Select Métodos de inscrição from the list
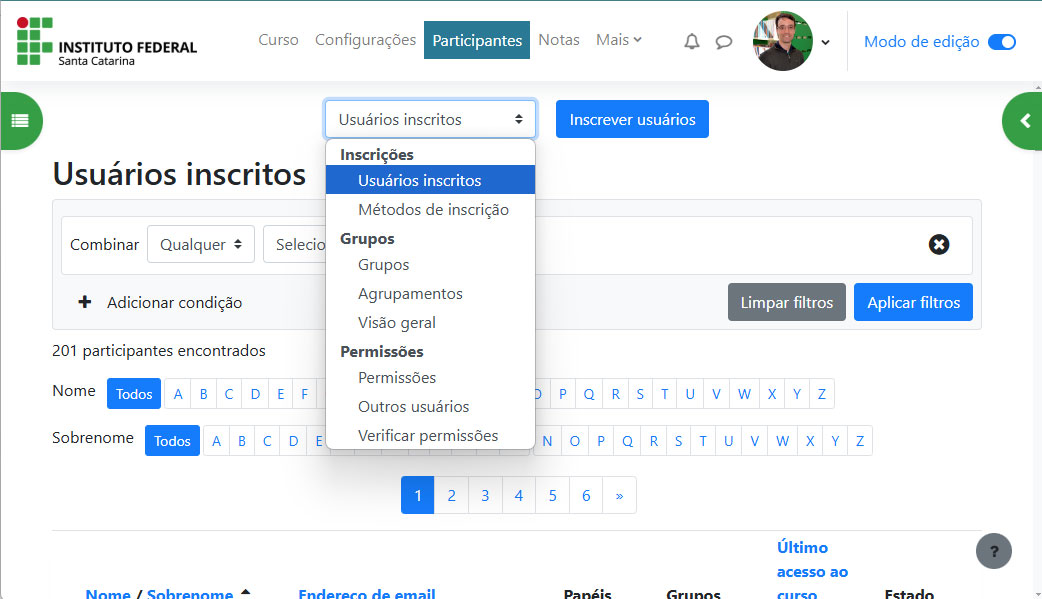The image size is (1042, 599). coord(433,210)
